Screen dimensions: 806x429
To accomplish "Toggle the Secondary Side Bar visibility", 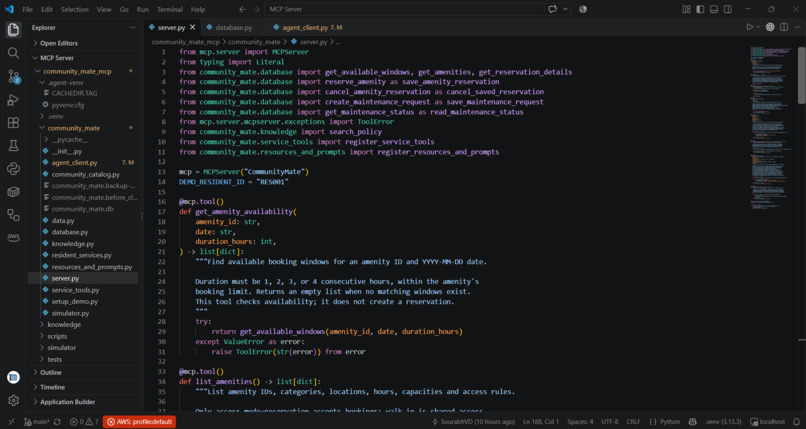I will [x=728, y=9].
